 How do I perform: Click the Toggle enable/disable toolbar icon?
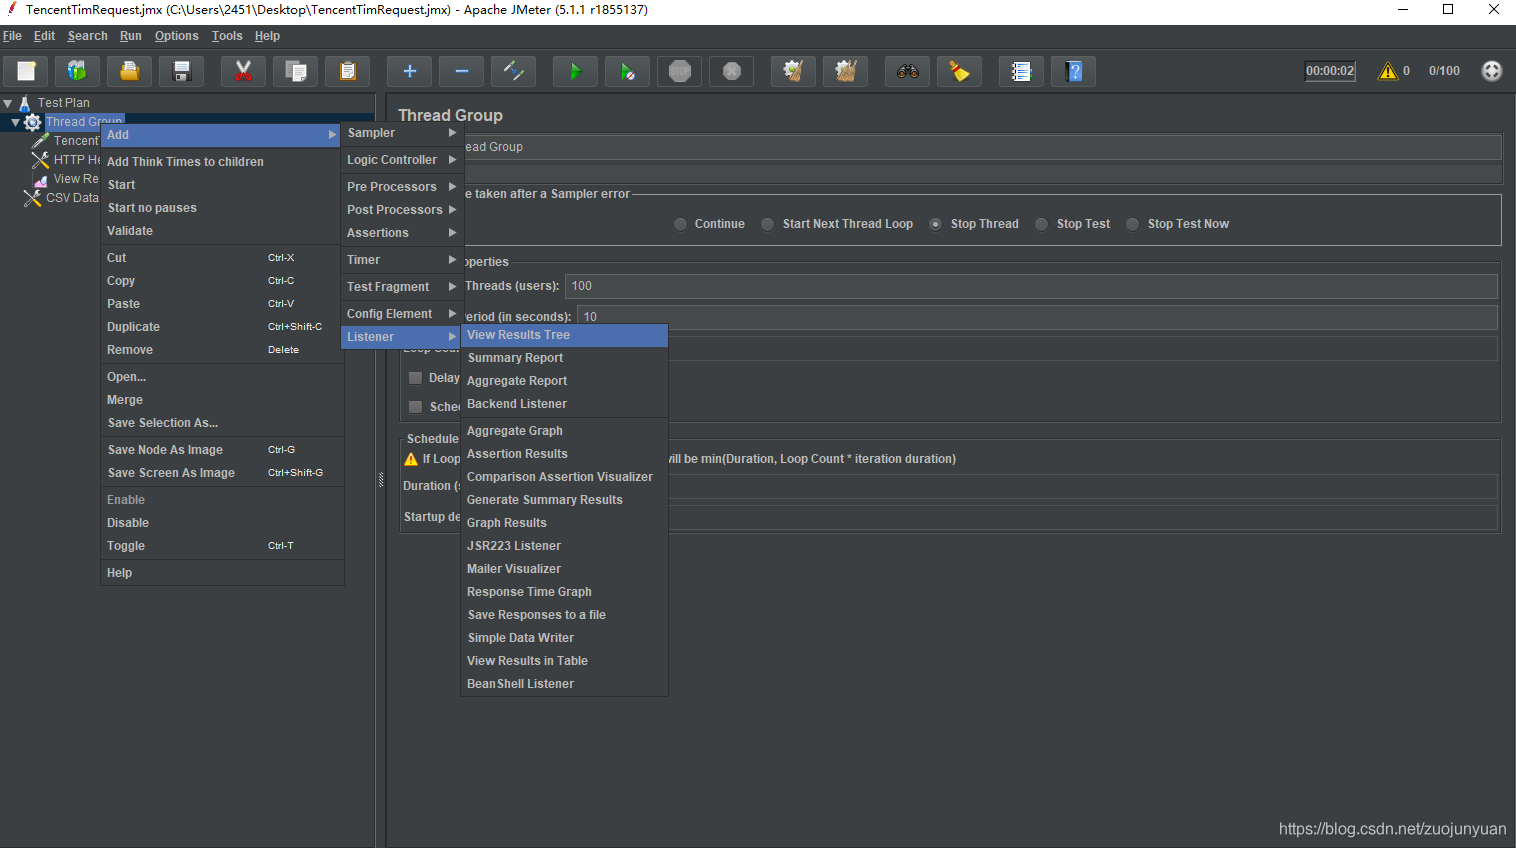tap(513, 71)
